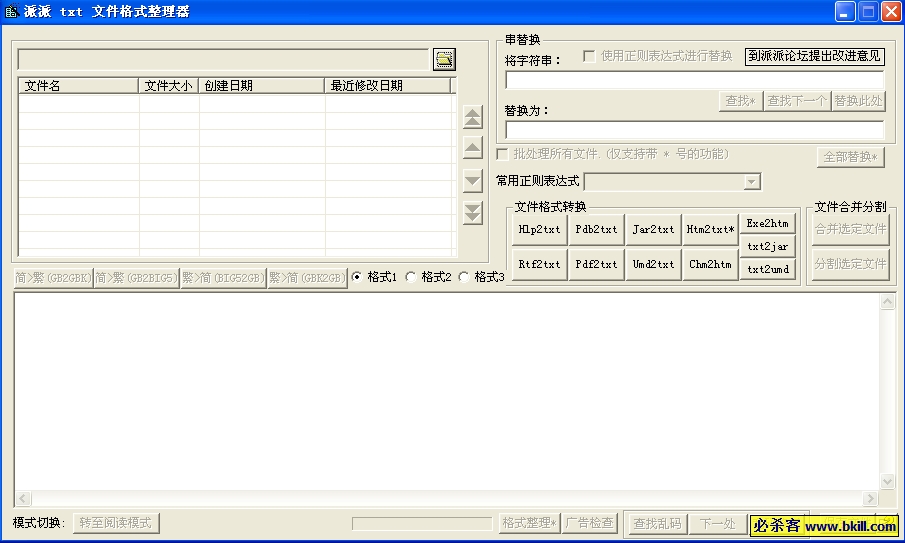Click text area vertical scrollbar up arrow

pyautogui.click(x=887, y=301)
